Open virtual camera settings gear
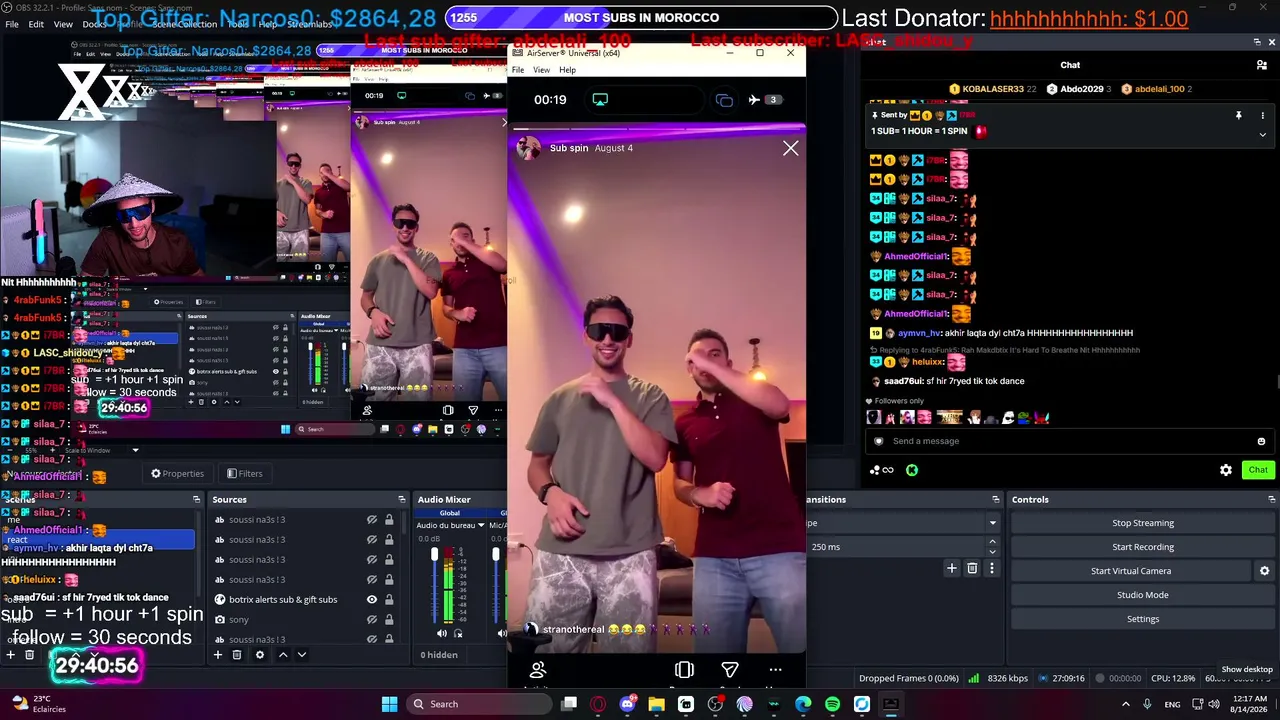This screenshot has height=720, width=1280. 1264,571
